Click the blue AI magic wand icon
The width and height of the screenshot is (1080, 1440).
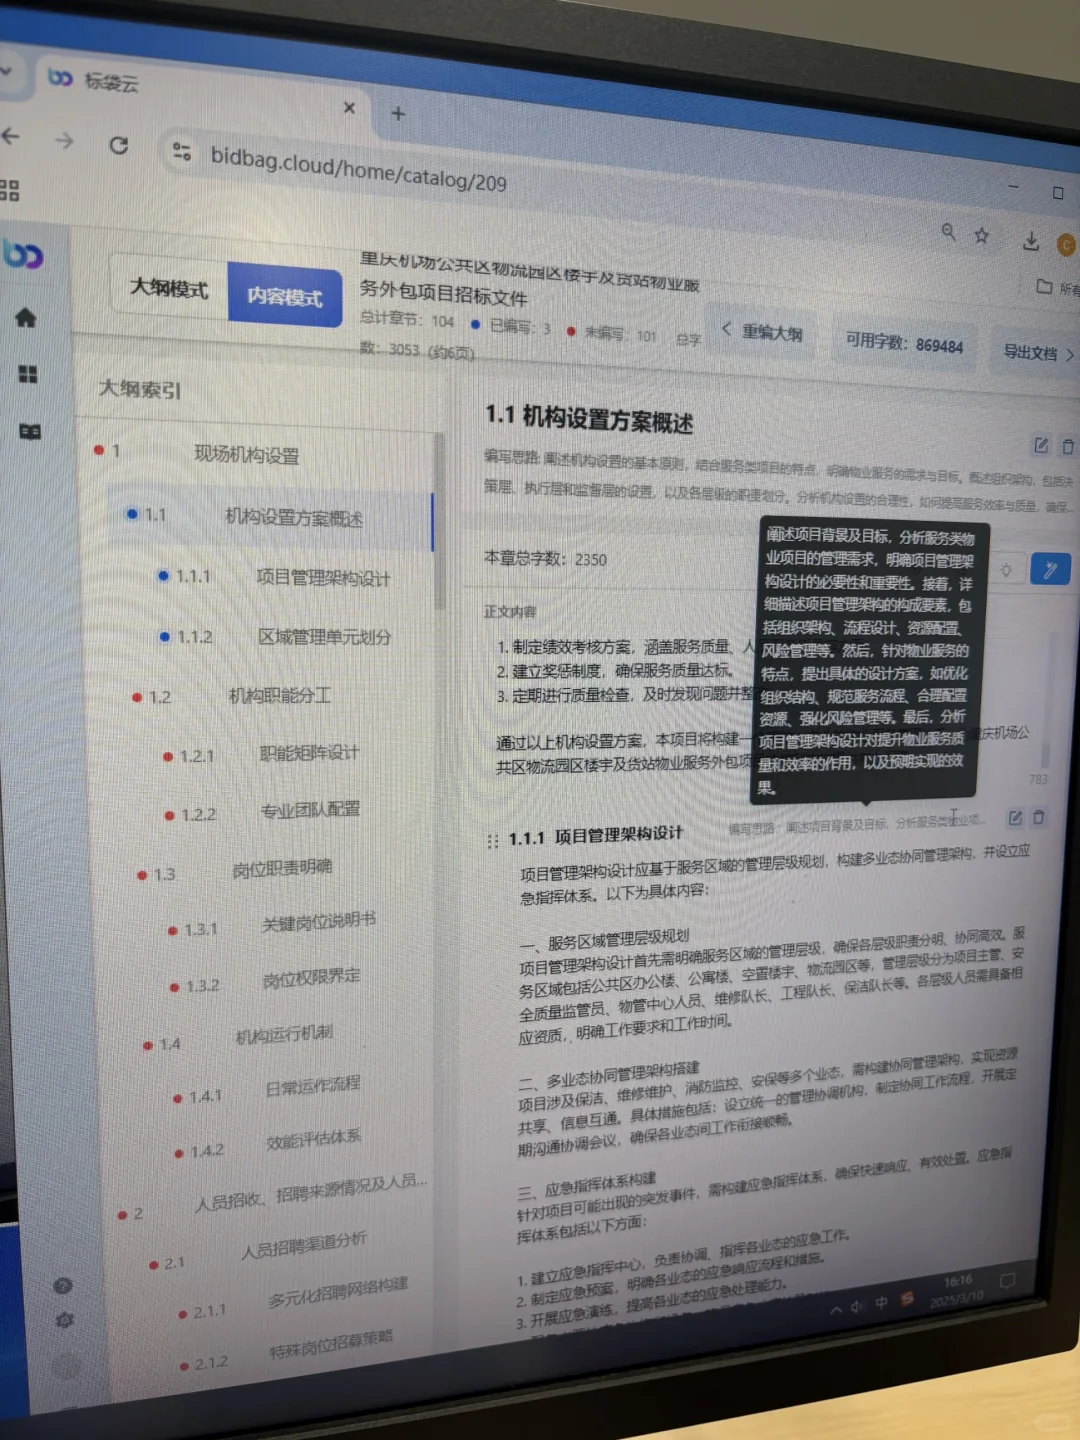coord(1051,570)
